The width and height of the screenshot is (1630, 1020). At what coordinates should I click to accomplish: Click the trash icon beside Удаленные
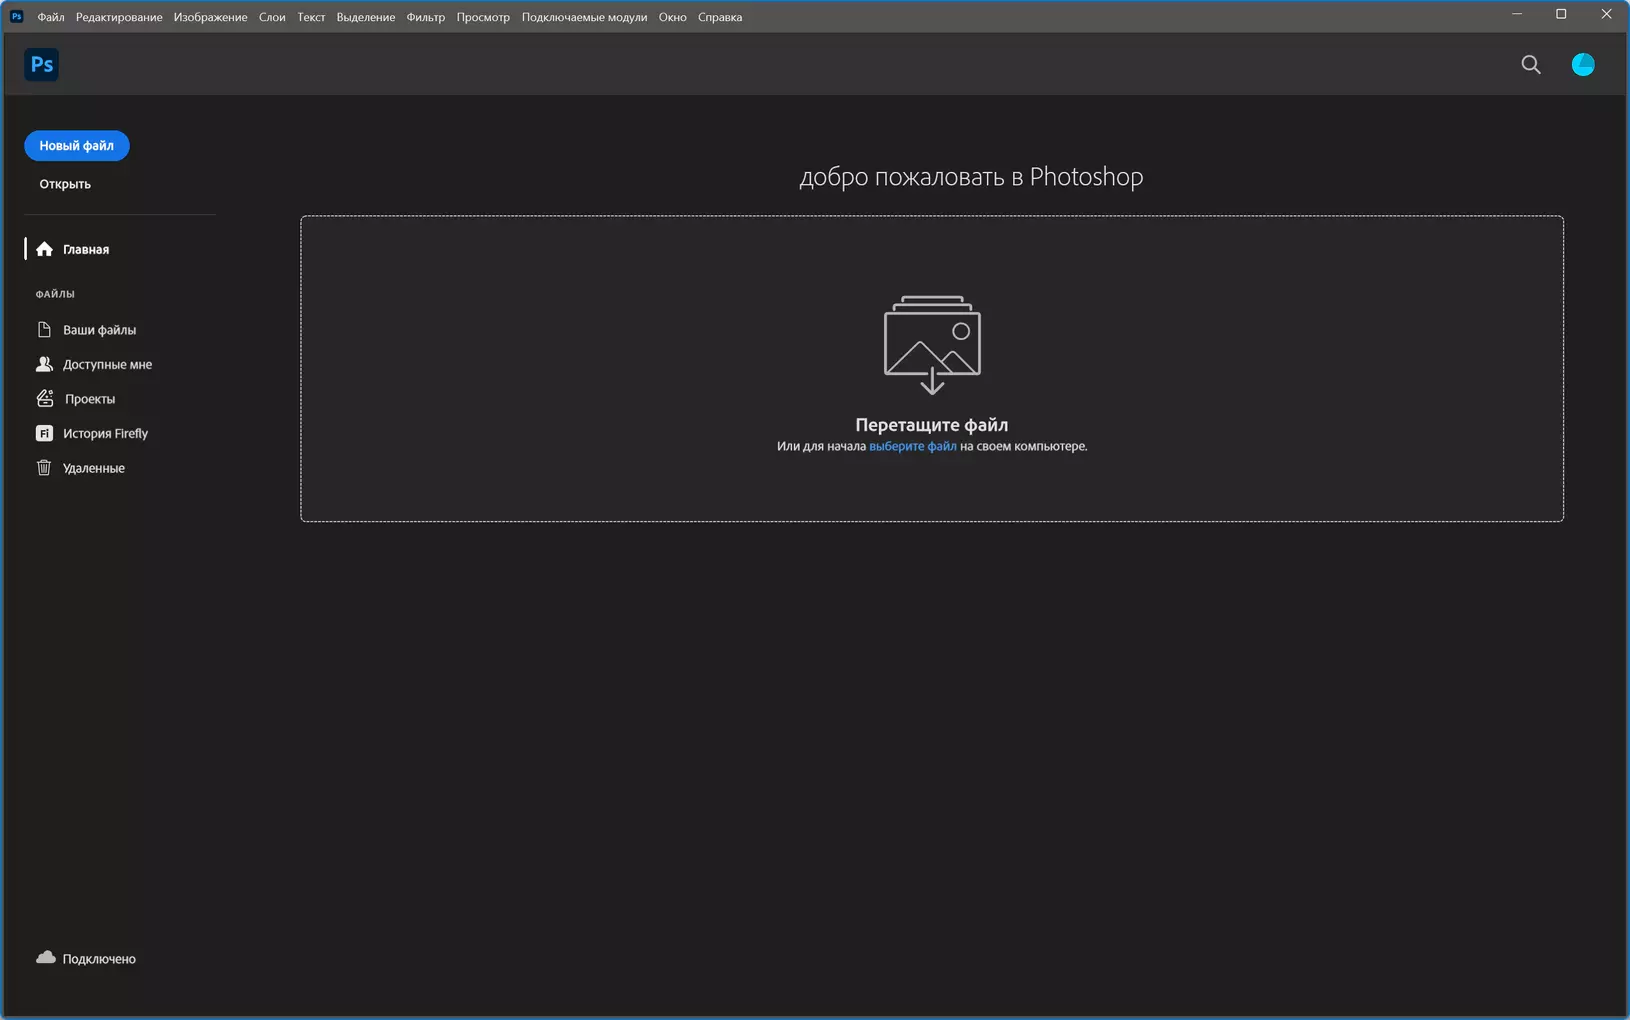tap(44, 467)
